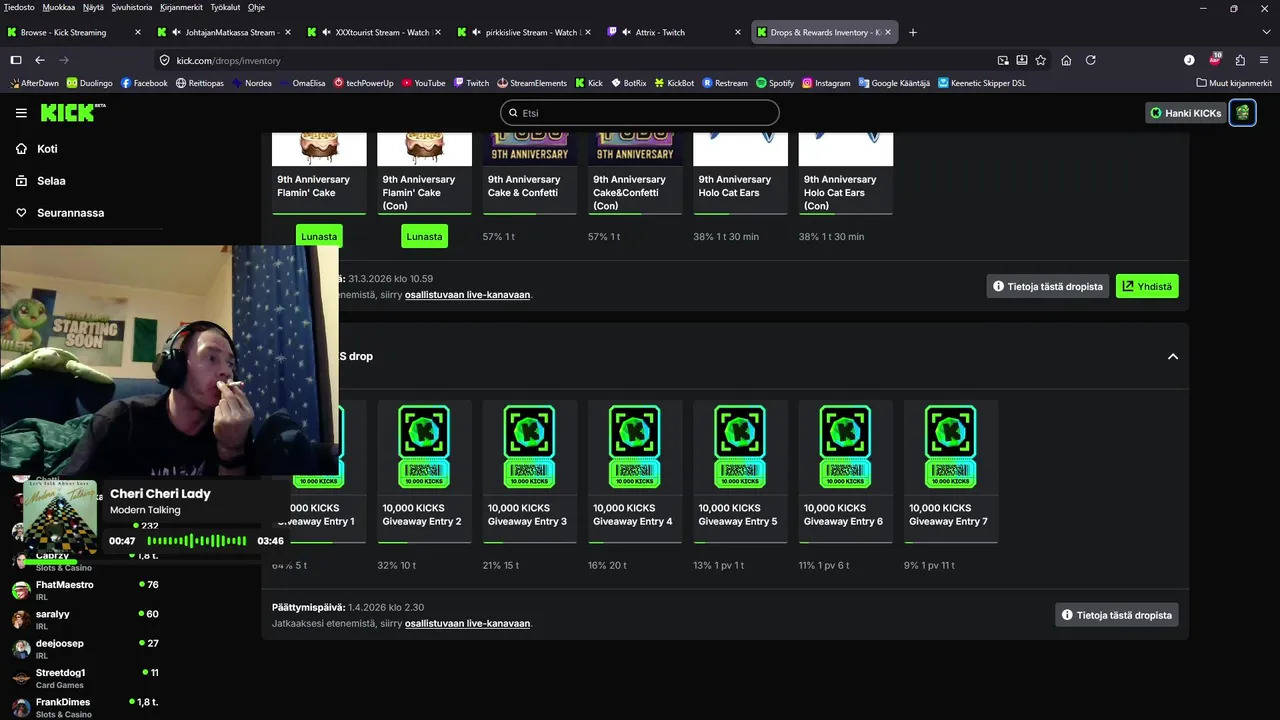Open the Twitch bookmark
Image resolution: width=1280 pixels, height=720 pixels.
coord(471,83)
